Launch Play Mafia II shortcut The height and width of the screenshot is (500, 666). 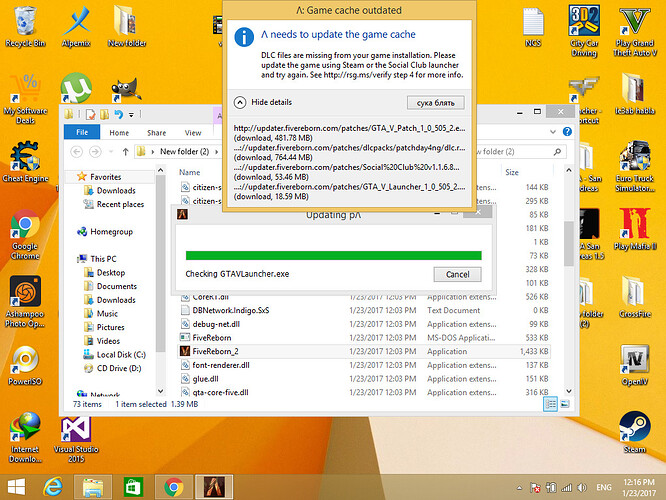pos(635,229)
